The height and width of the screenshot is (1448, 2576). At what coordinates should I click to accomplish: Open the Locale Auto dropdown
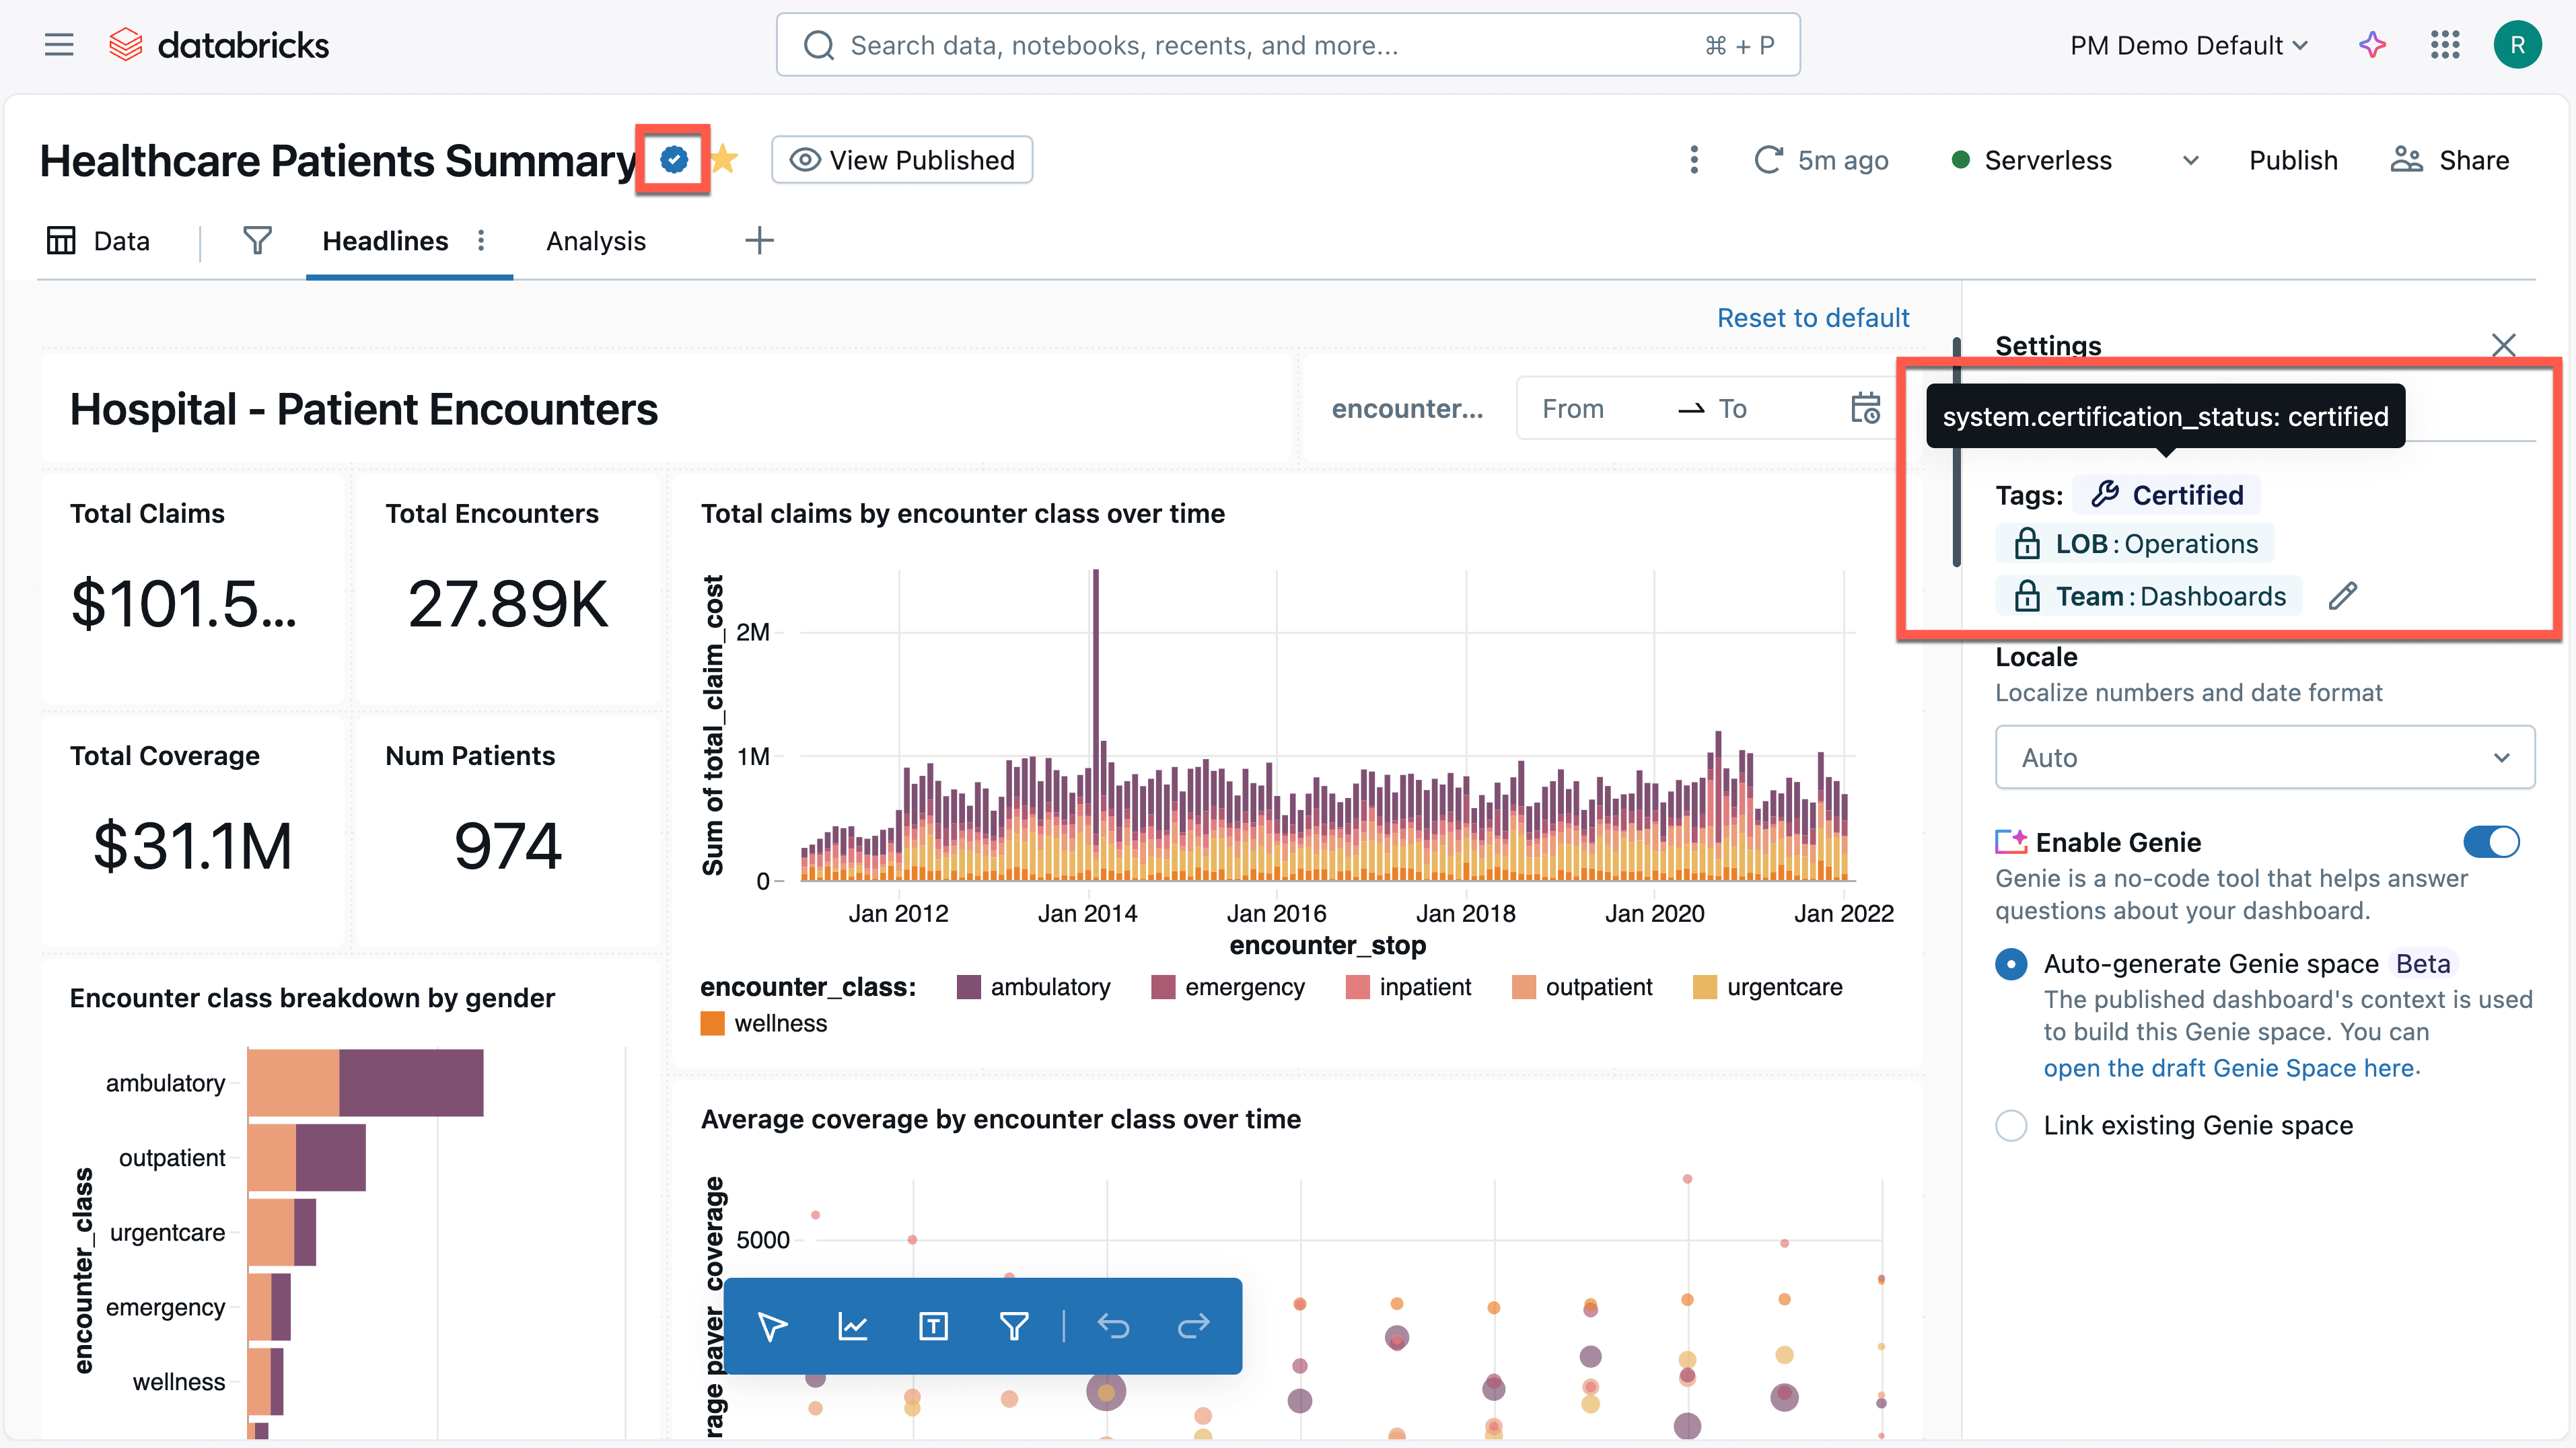[2264, 758]
